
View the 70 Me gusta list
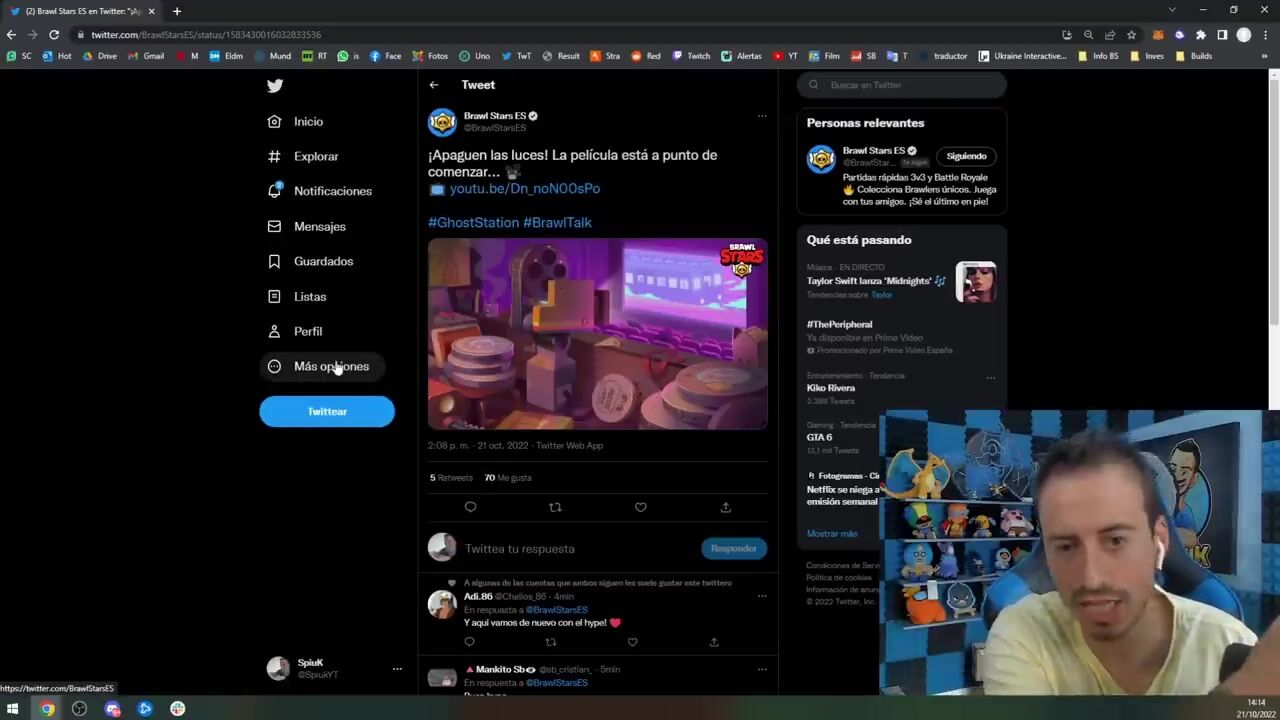[x=508, y=478]
